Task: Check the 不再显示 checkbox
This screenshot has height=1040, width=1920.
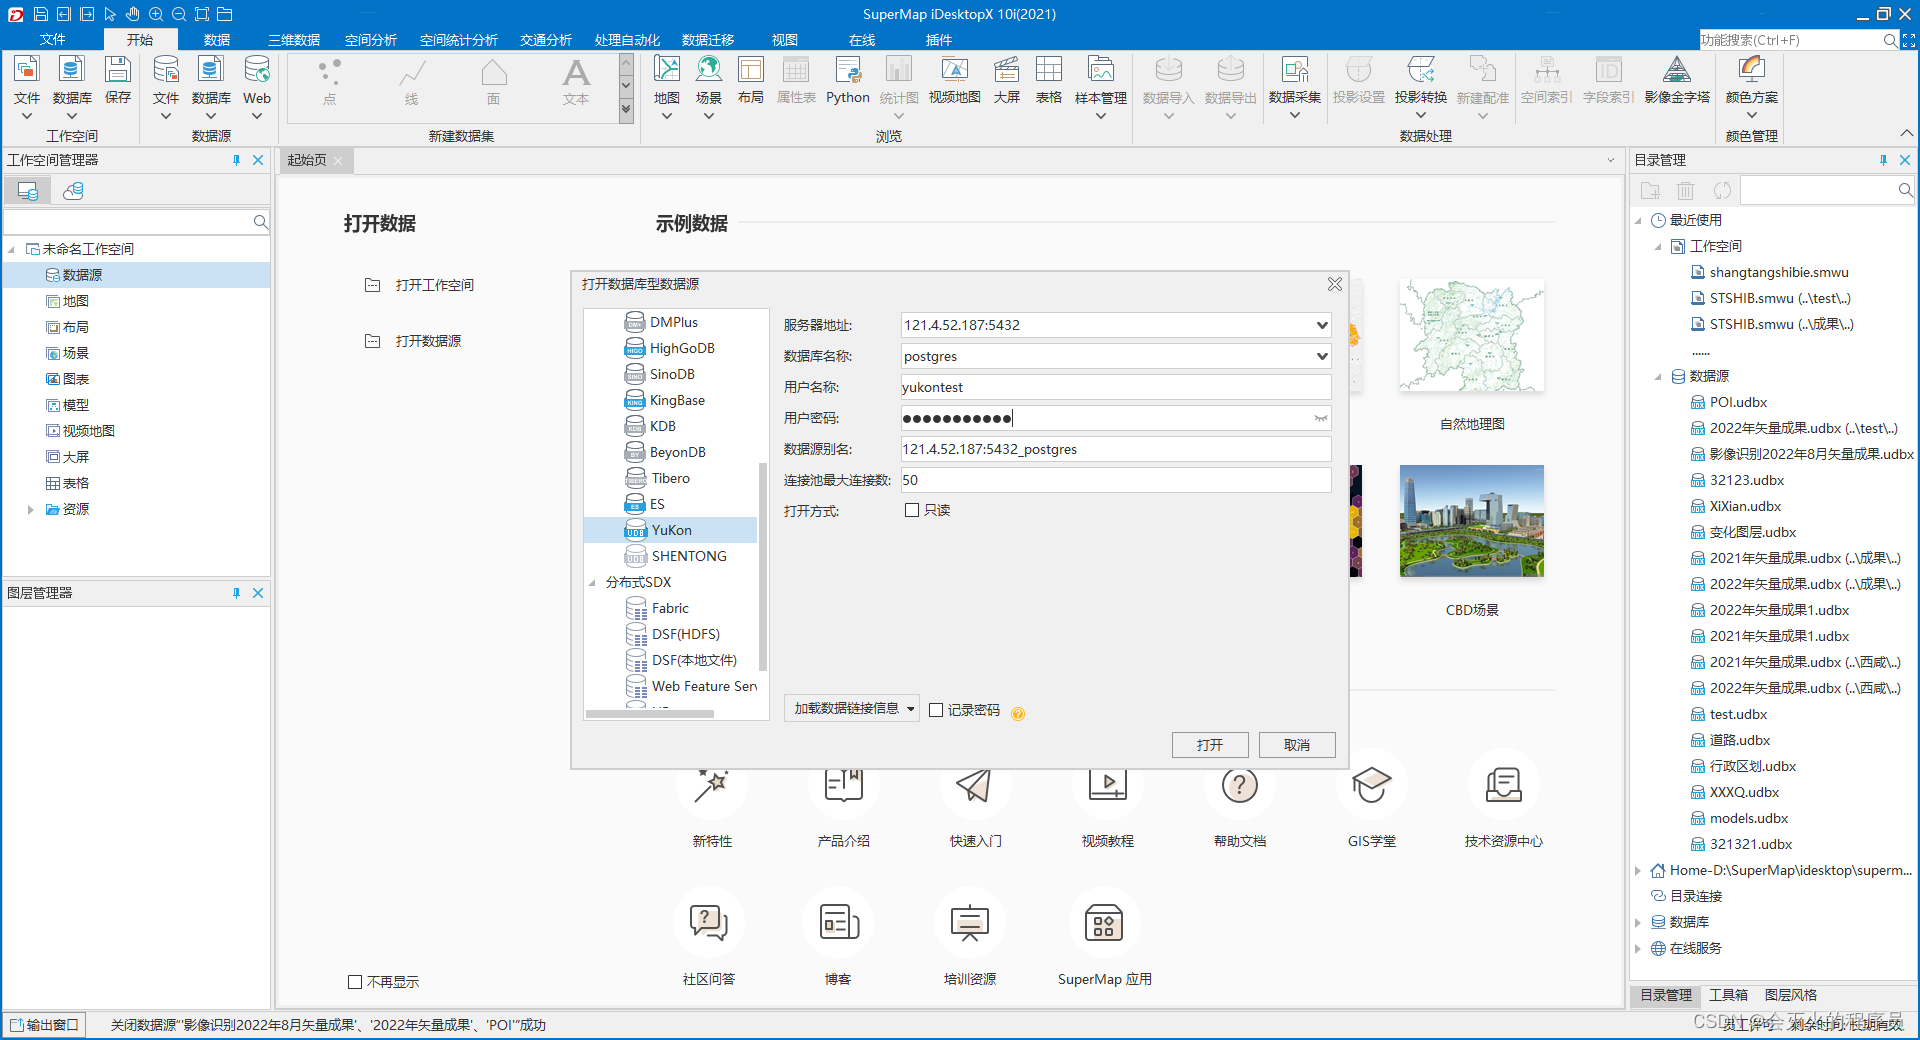Action: (355, 982)
